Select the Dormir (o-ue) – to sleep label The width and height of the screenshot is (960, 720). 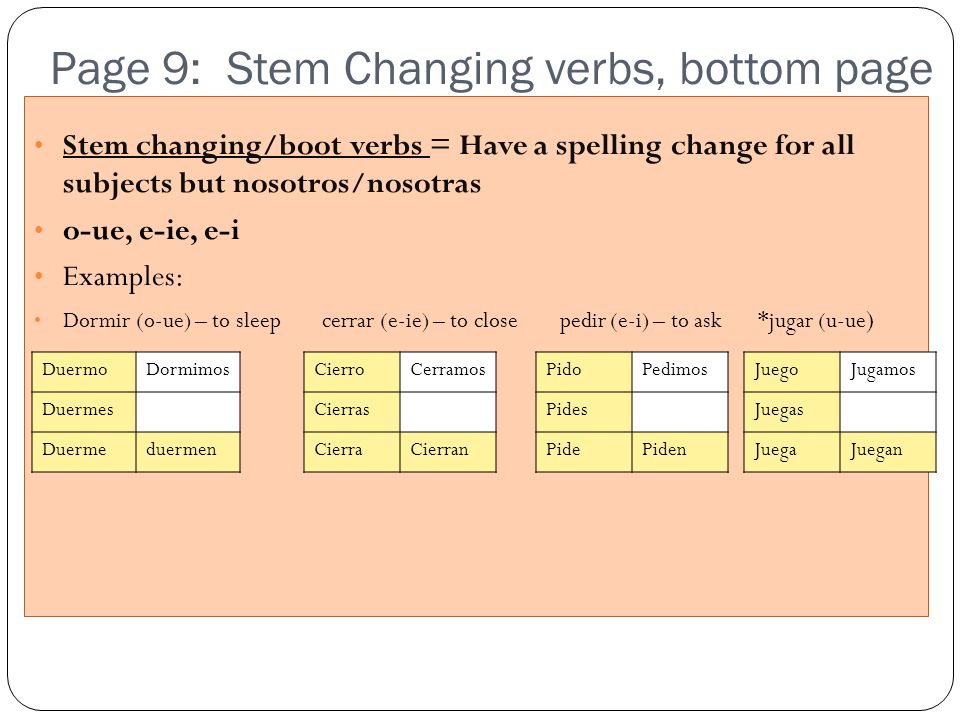pyautogui.click(x=171, y=321)
